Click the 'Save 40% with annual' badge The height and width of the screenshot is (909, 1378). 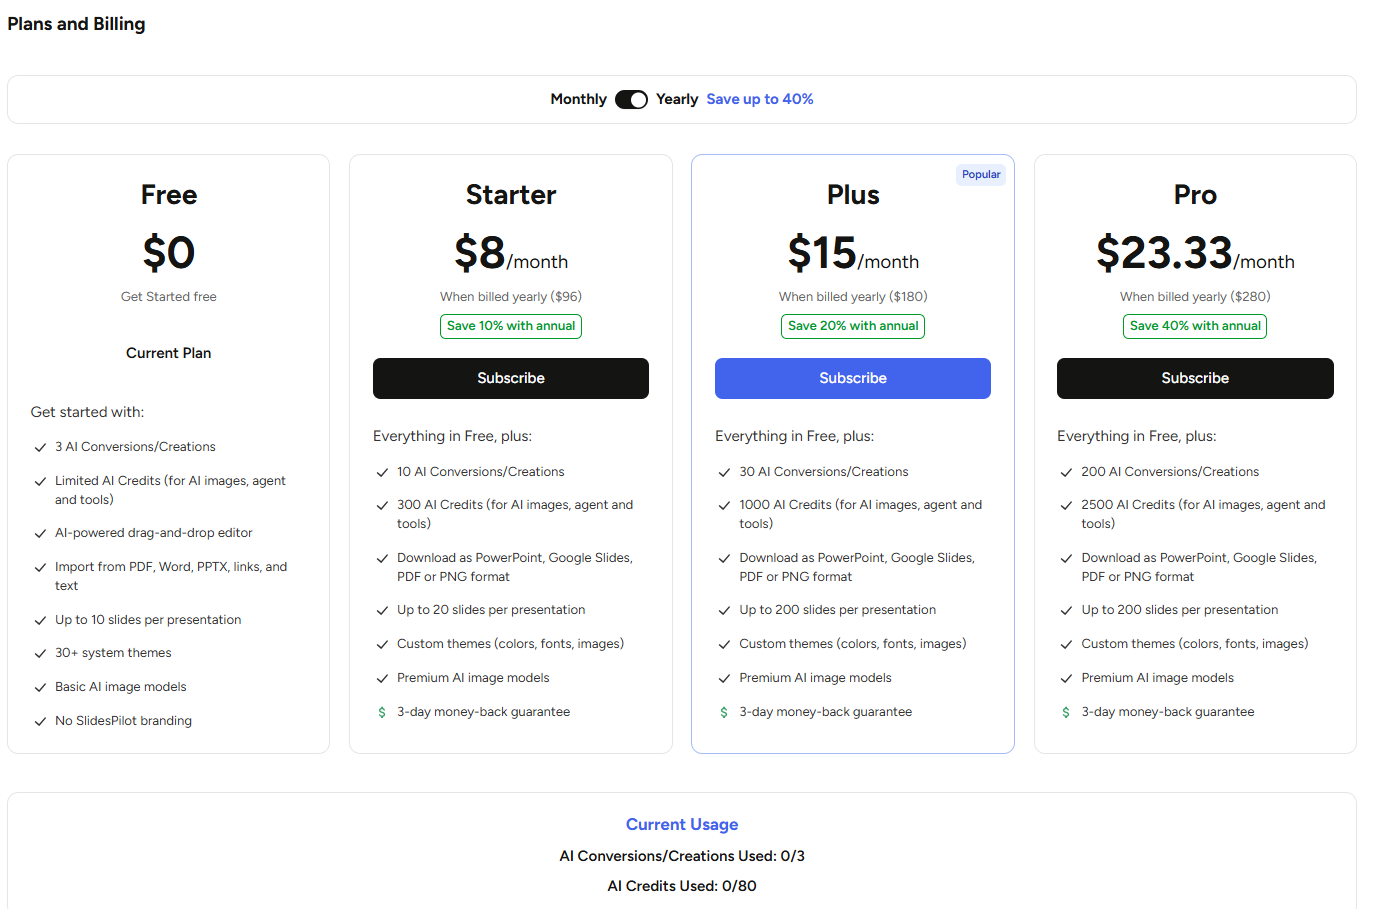tap(1195, 326)
